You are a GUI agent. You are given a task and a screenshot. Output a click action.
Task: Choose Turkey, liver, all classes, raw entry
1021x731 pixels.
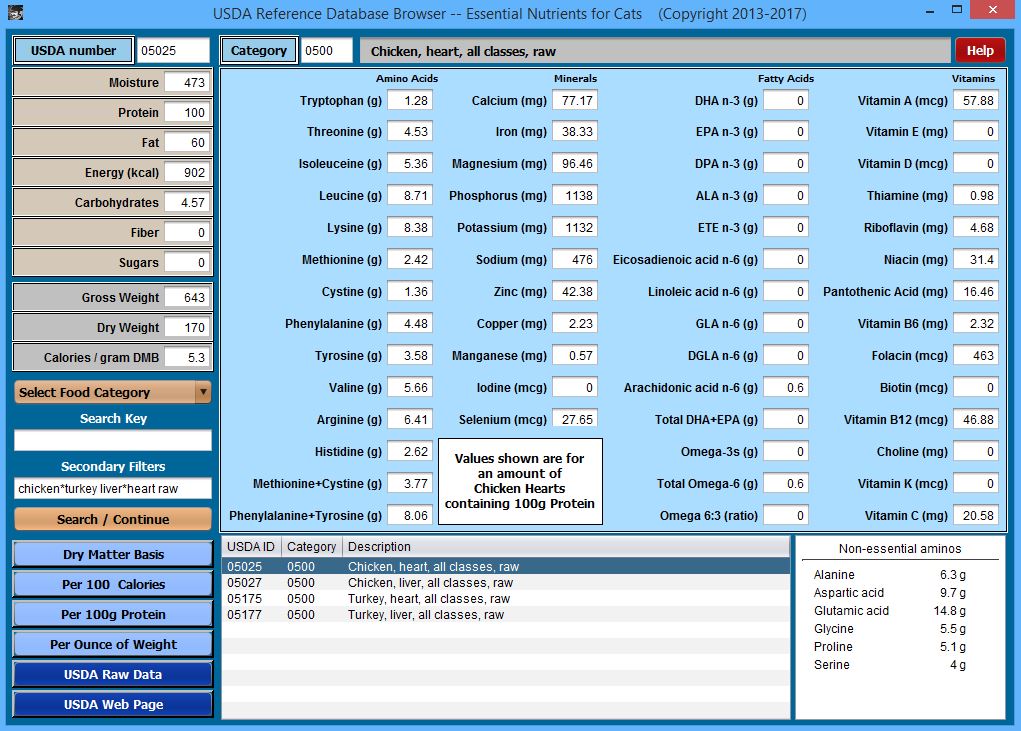tap(425, 615)
